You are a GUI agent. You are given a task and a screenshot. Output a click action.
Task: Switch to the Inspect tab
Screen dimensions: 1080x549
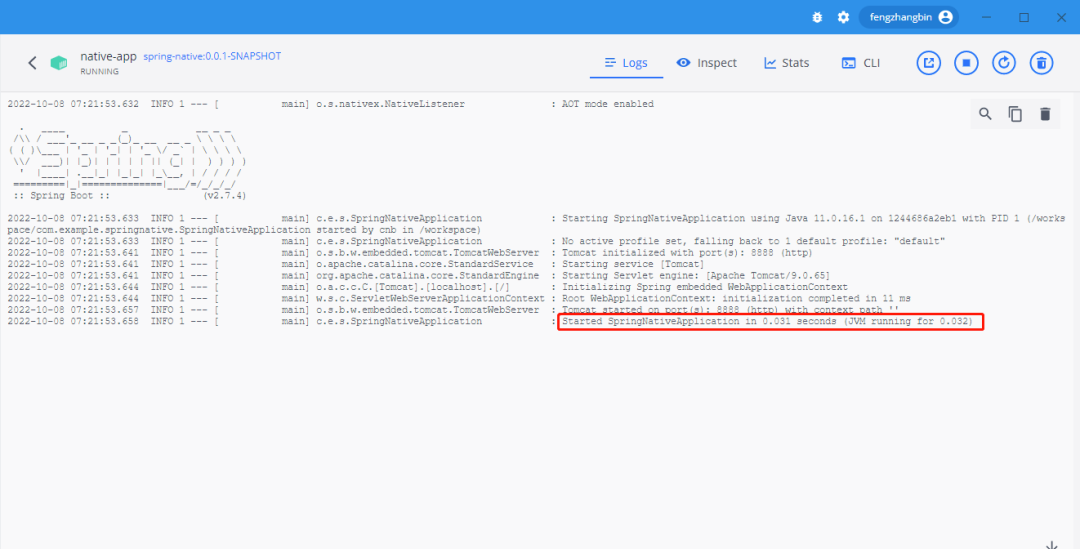[707, 63]
